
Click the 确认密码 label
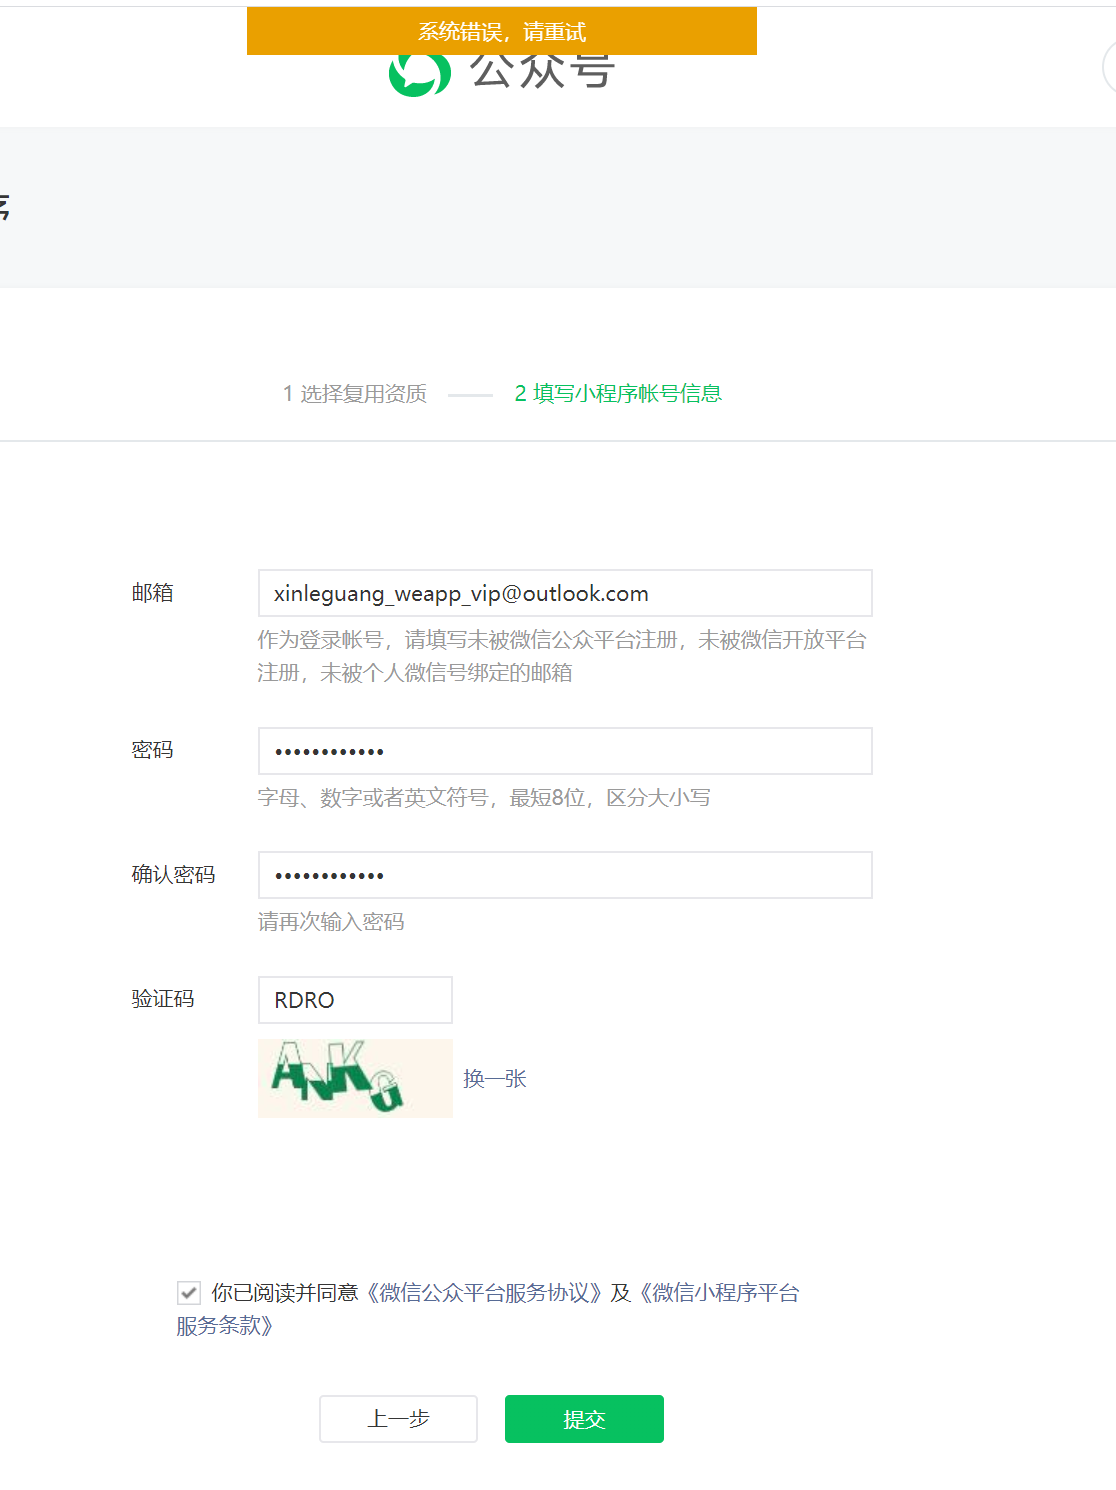174,875
